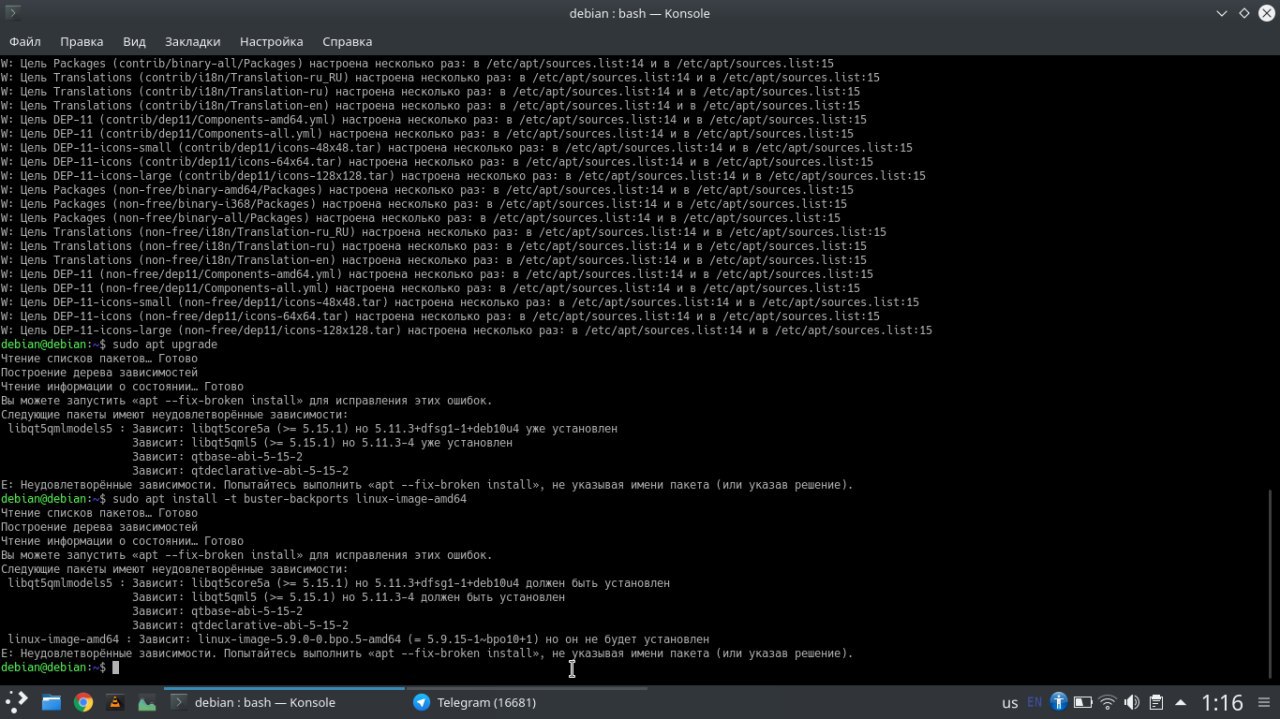1280x719 pixels.
Task: Switch to Telegram (16681) taskbar entry
Action: tap(526, 702)
